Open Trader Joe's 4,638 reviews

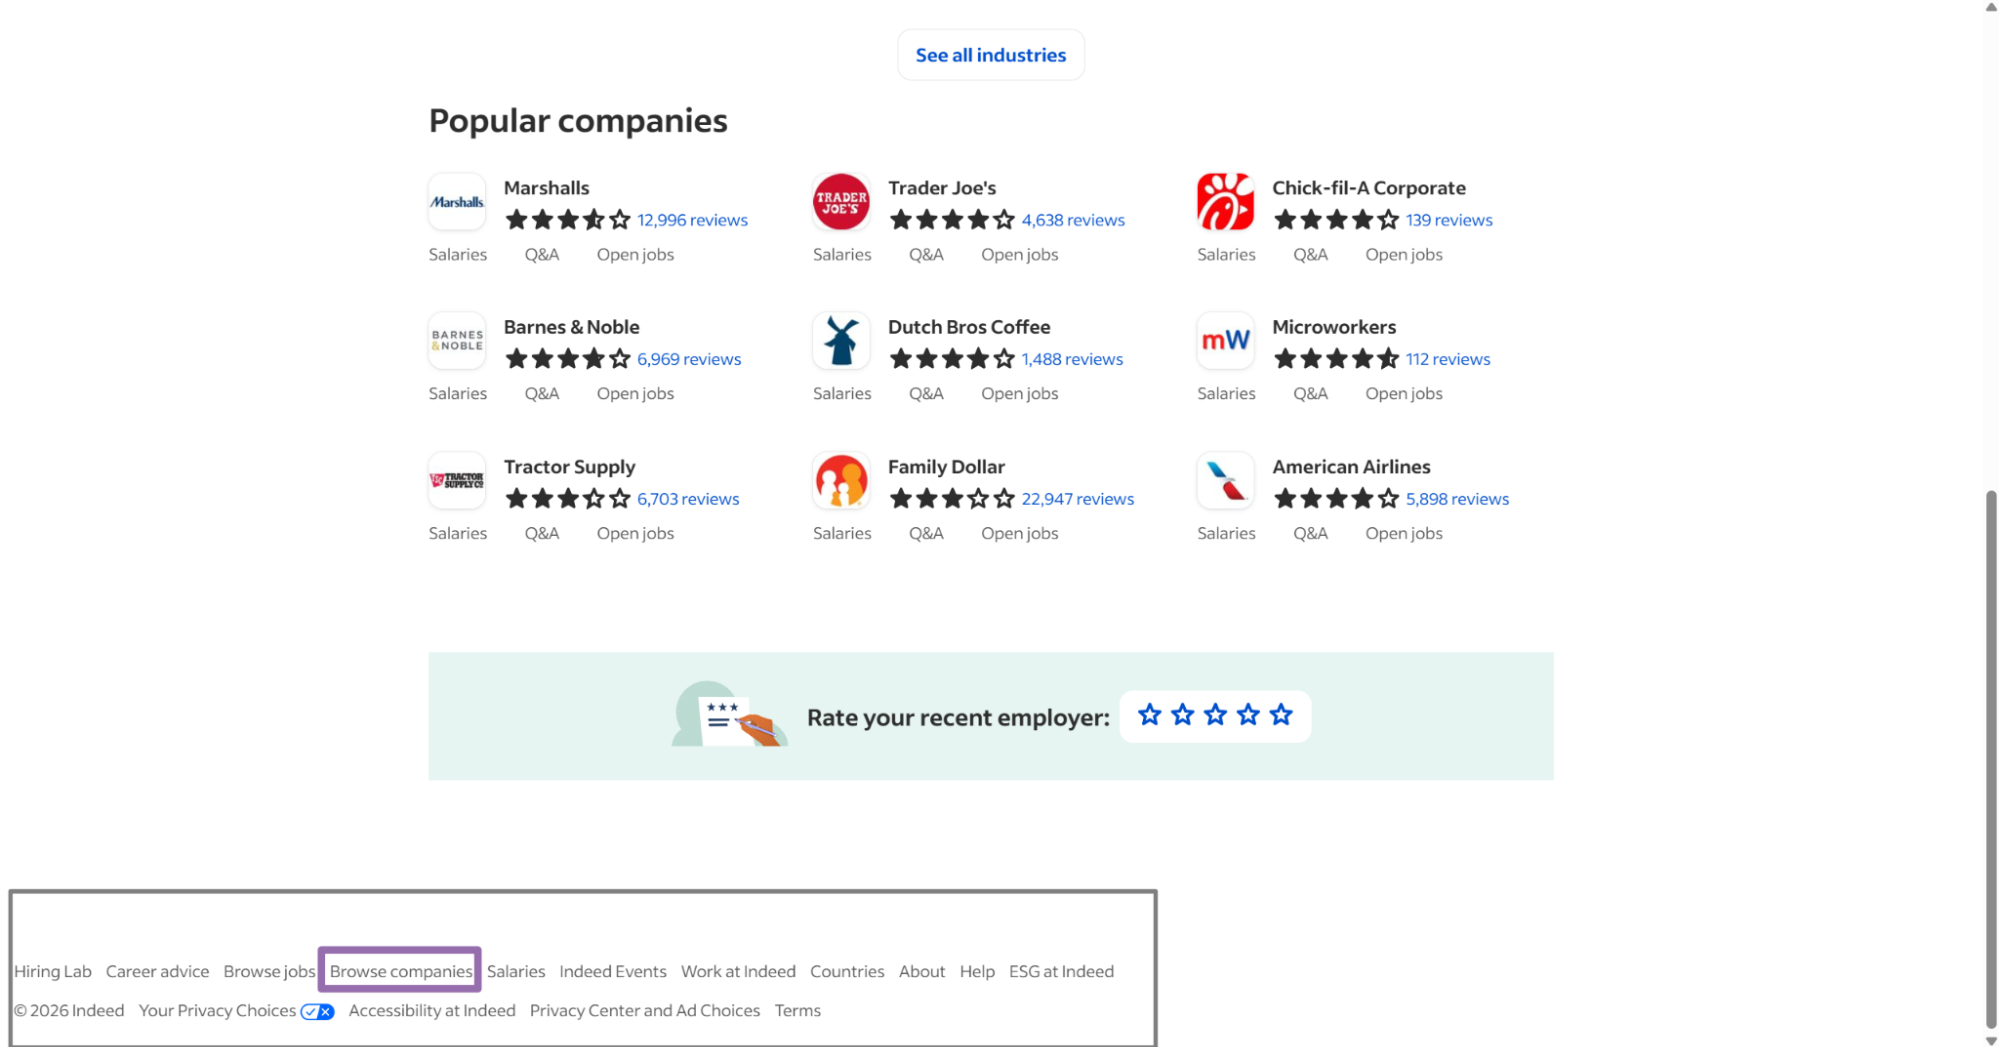pyautogui.click(x=1073, y=220)
